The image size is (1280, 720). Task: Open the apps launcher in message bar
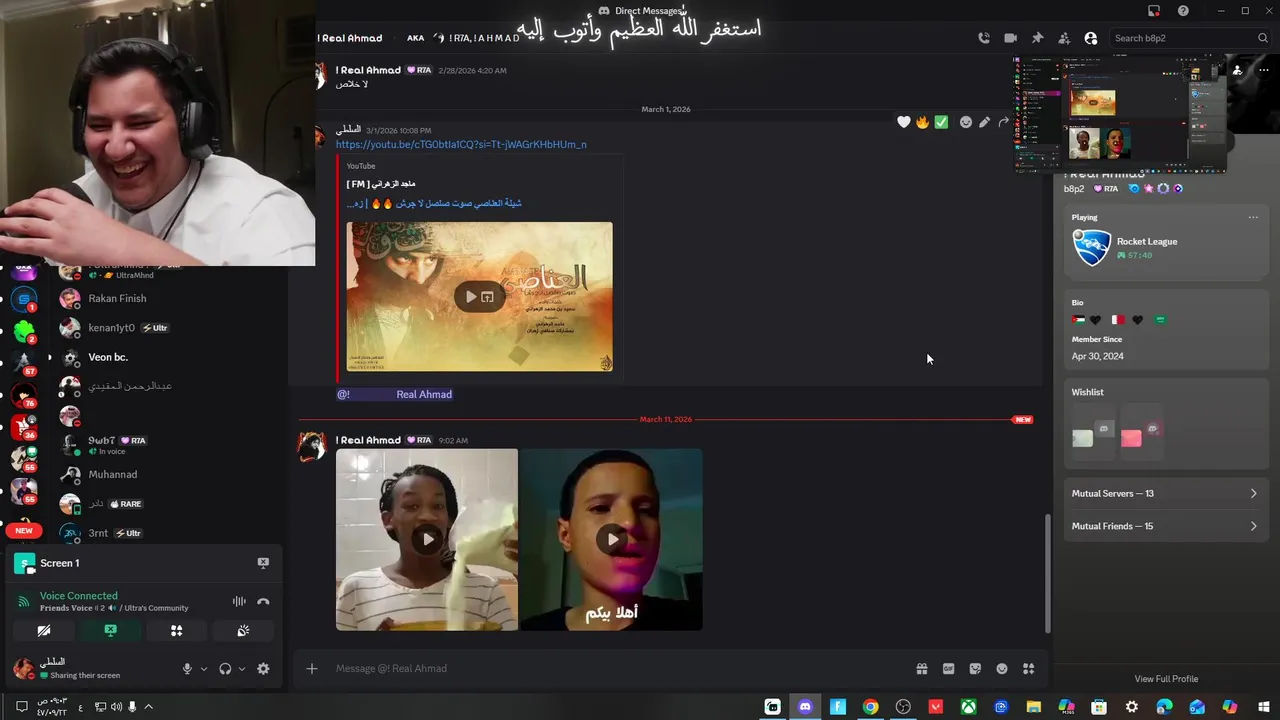1028,669
